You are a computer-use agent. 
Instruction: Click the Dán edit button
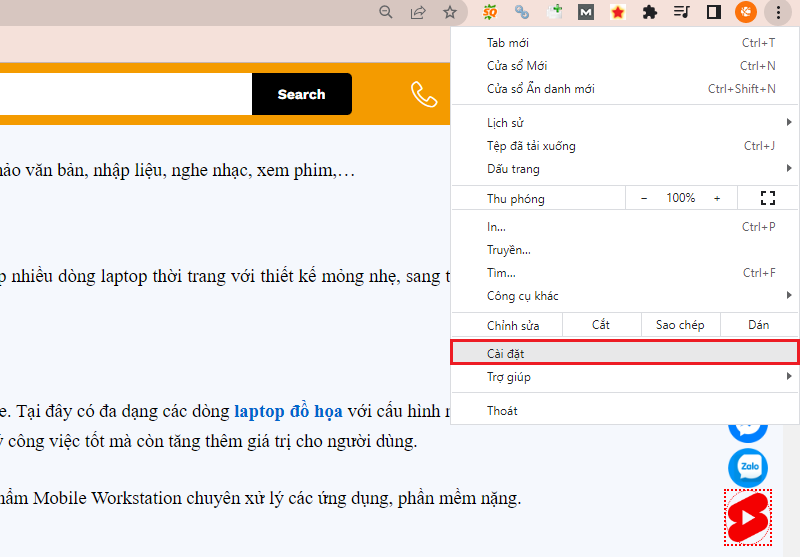(x=759, y=325)
